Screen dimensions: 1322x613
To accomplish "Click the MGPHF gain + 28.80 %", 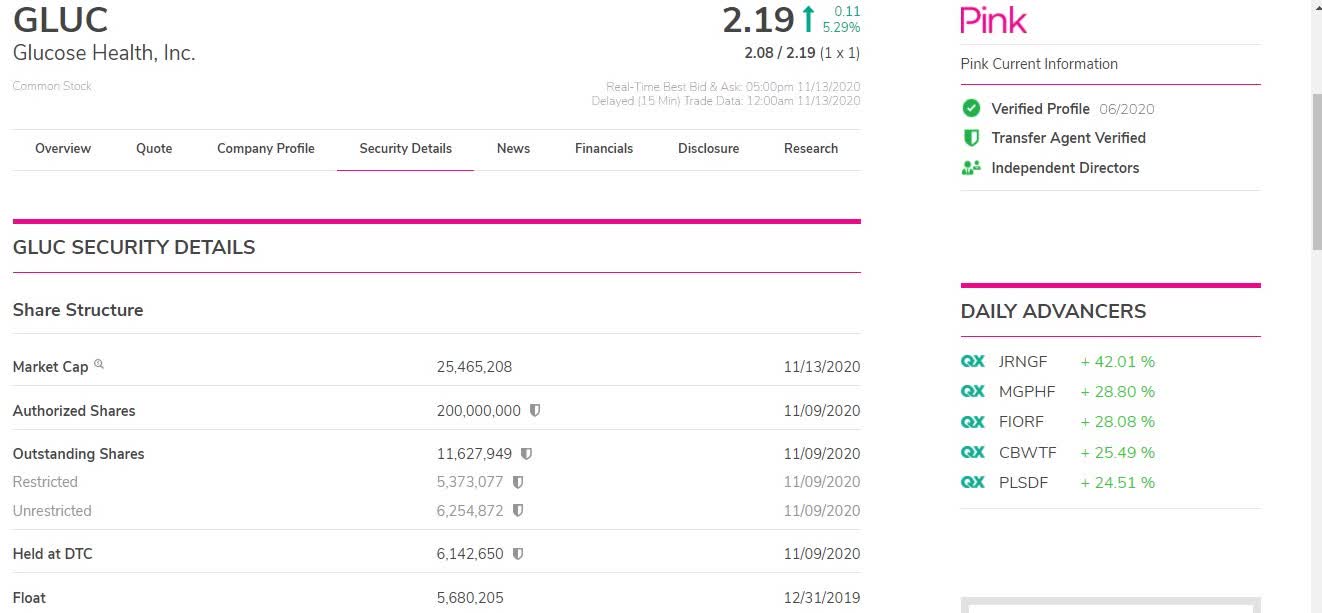I will coord(1118,392).
